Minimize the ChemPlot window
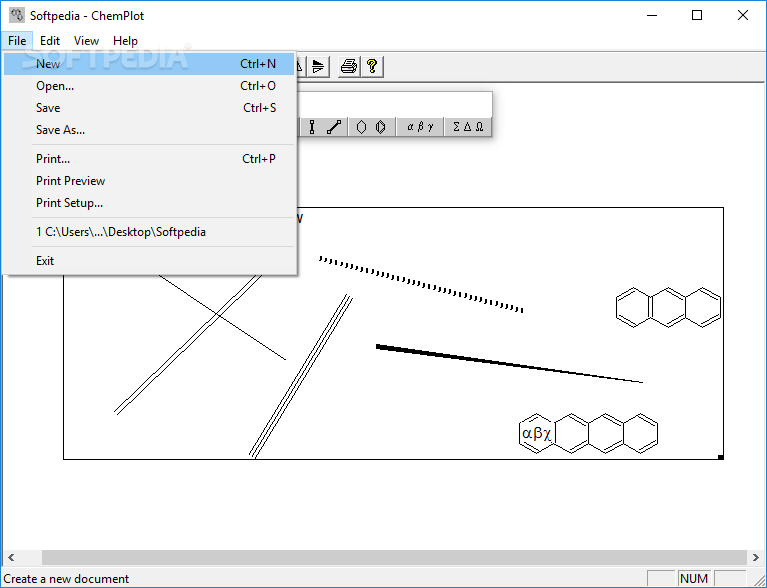 (652, 15)
